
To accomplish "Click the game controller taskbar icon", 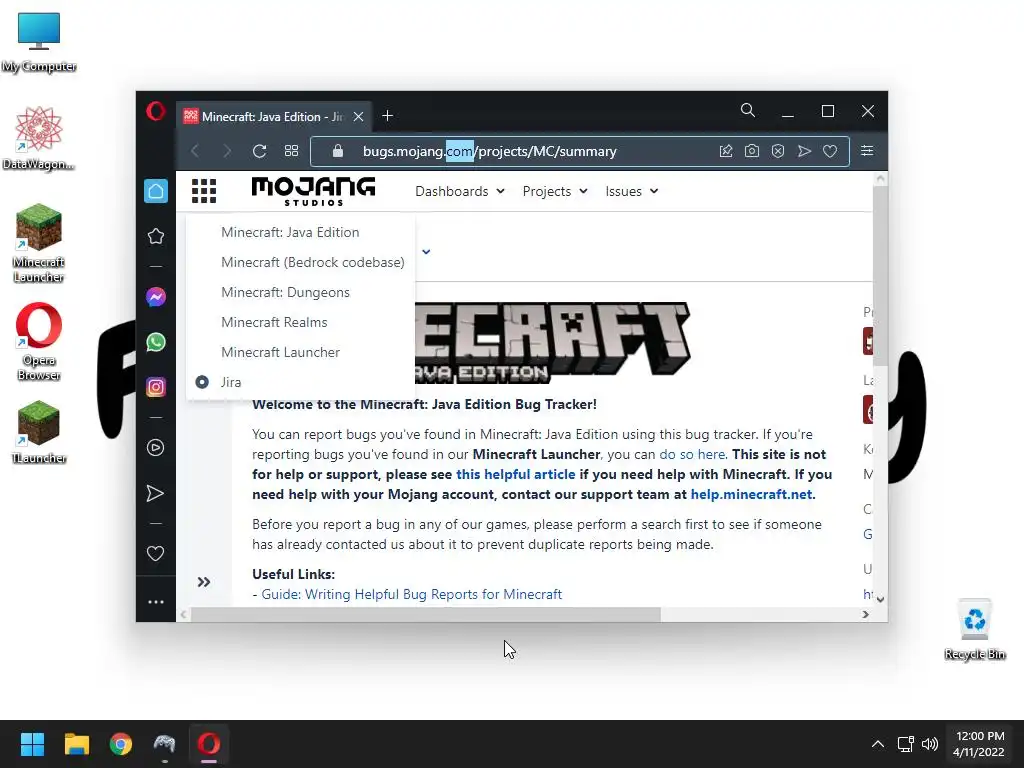I will [x=165, y=744].
